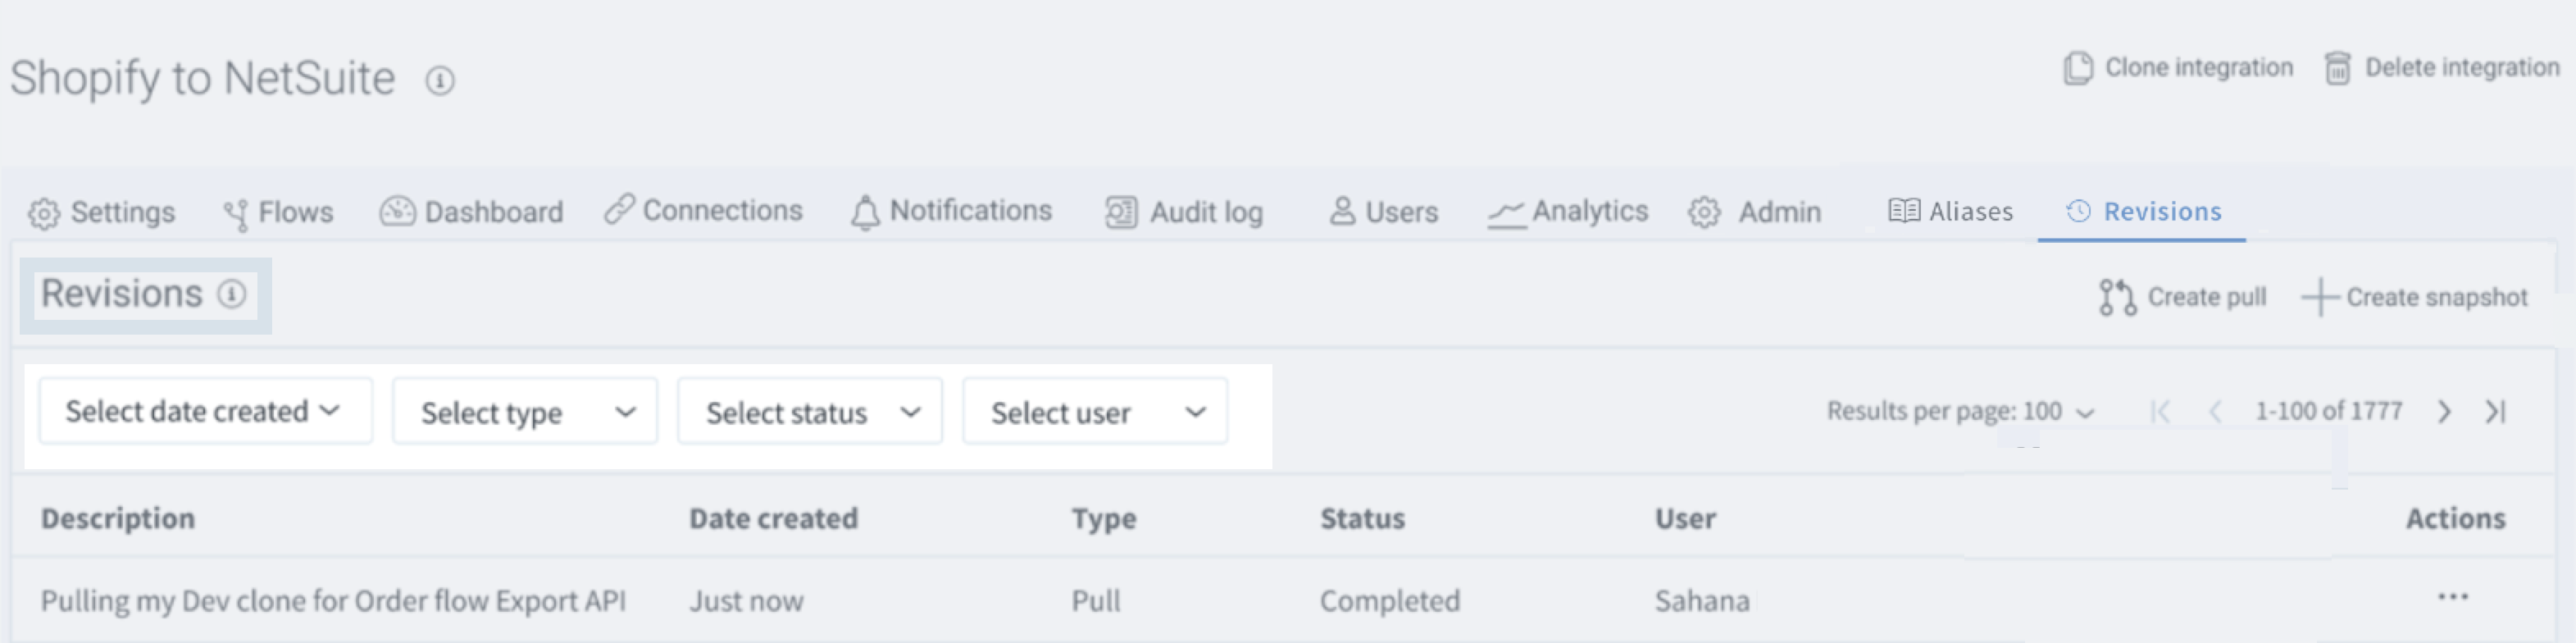Click the Revisions clock icon
This screenshot has width=2576, height=643.
coord(2079,211)
